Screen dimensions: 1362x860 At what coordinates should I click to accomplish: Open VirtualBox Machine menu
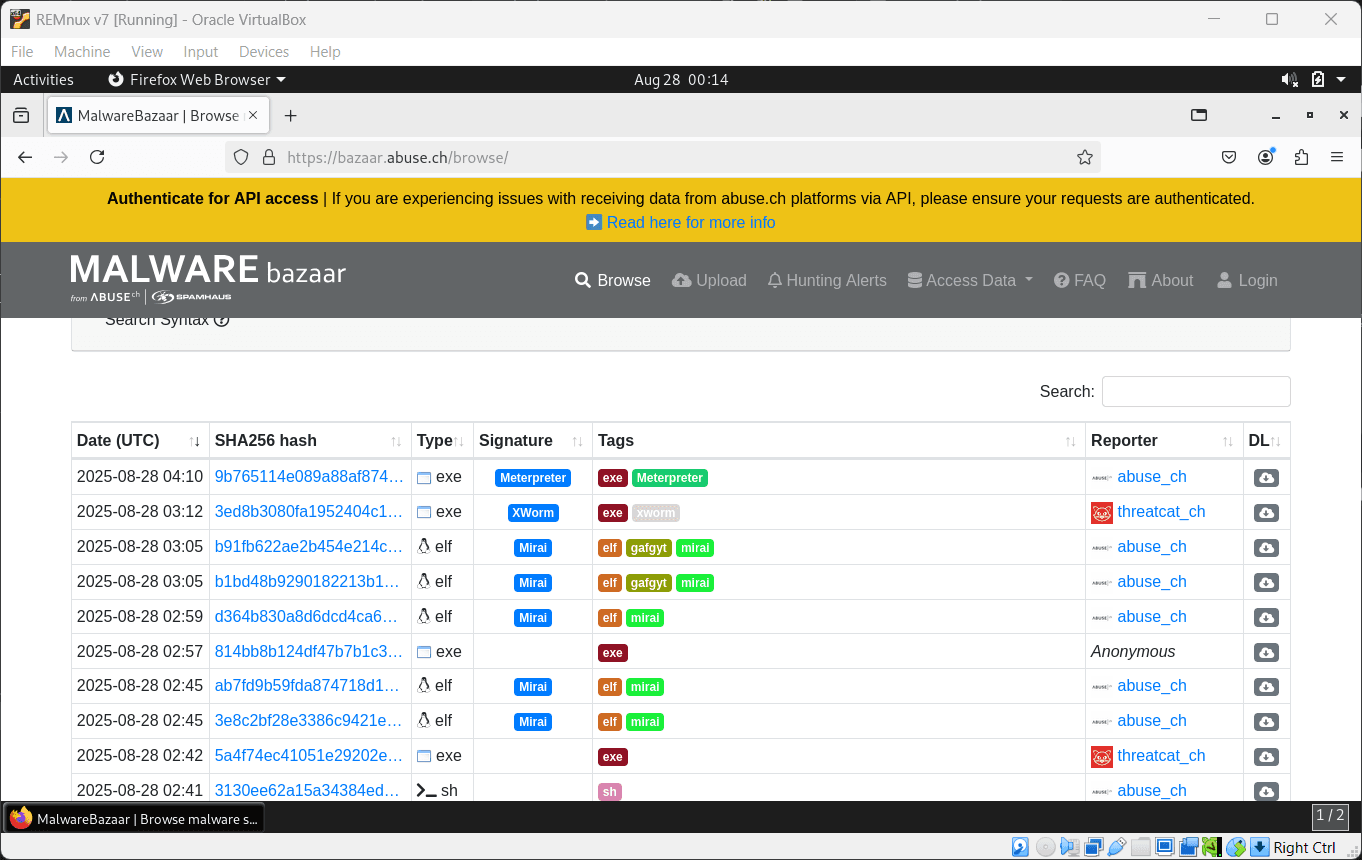click(x=82, y=52)
